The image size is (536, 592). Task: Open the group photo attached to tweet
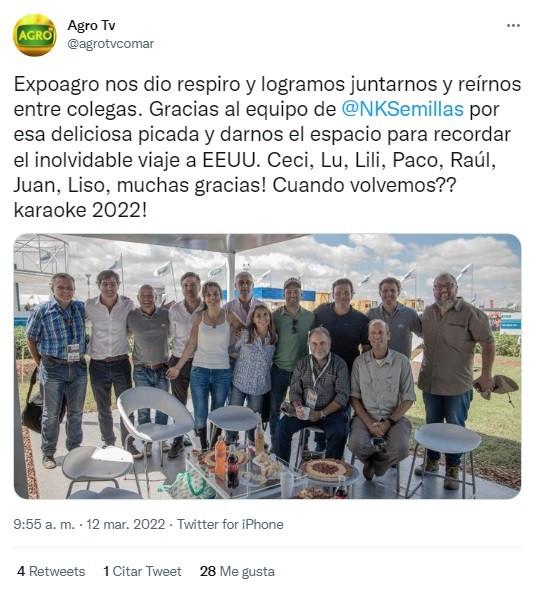tap(267, 366)
